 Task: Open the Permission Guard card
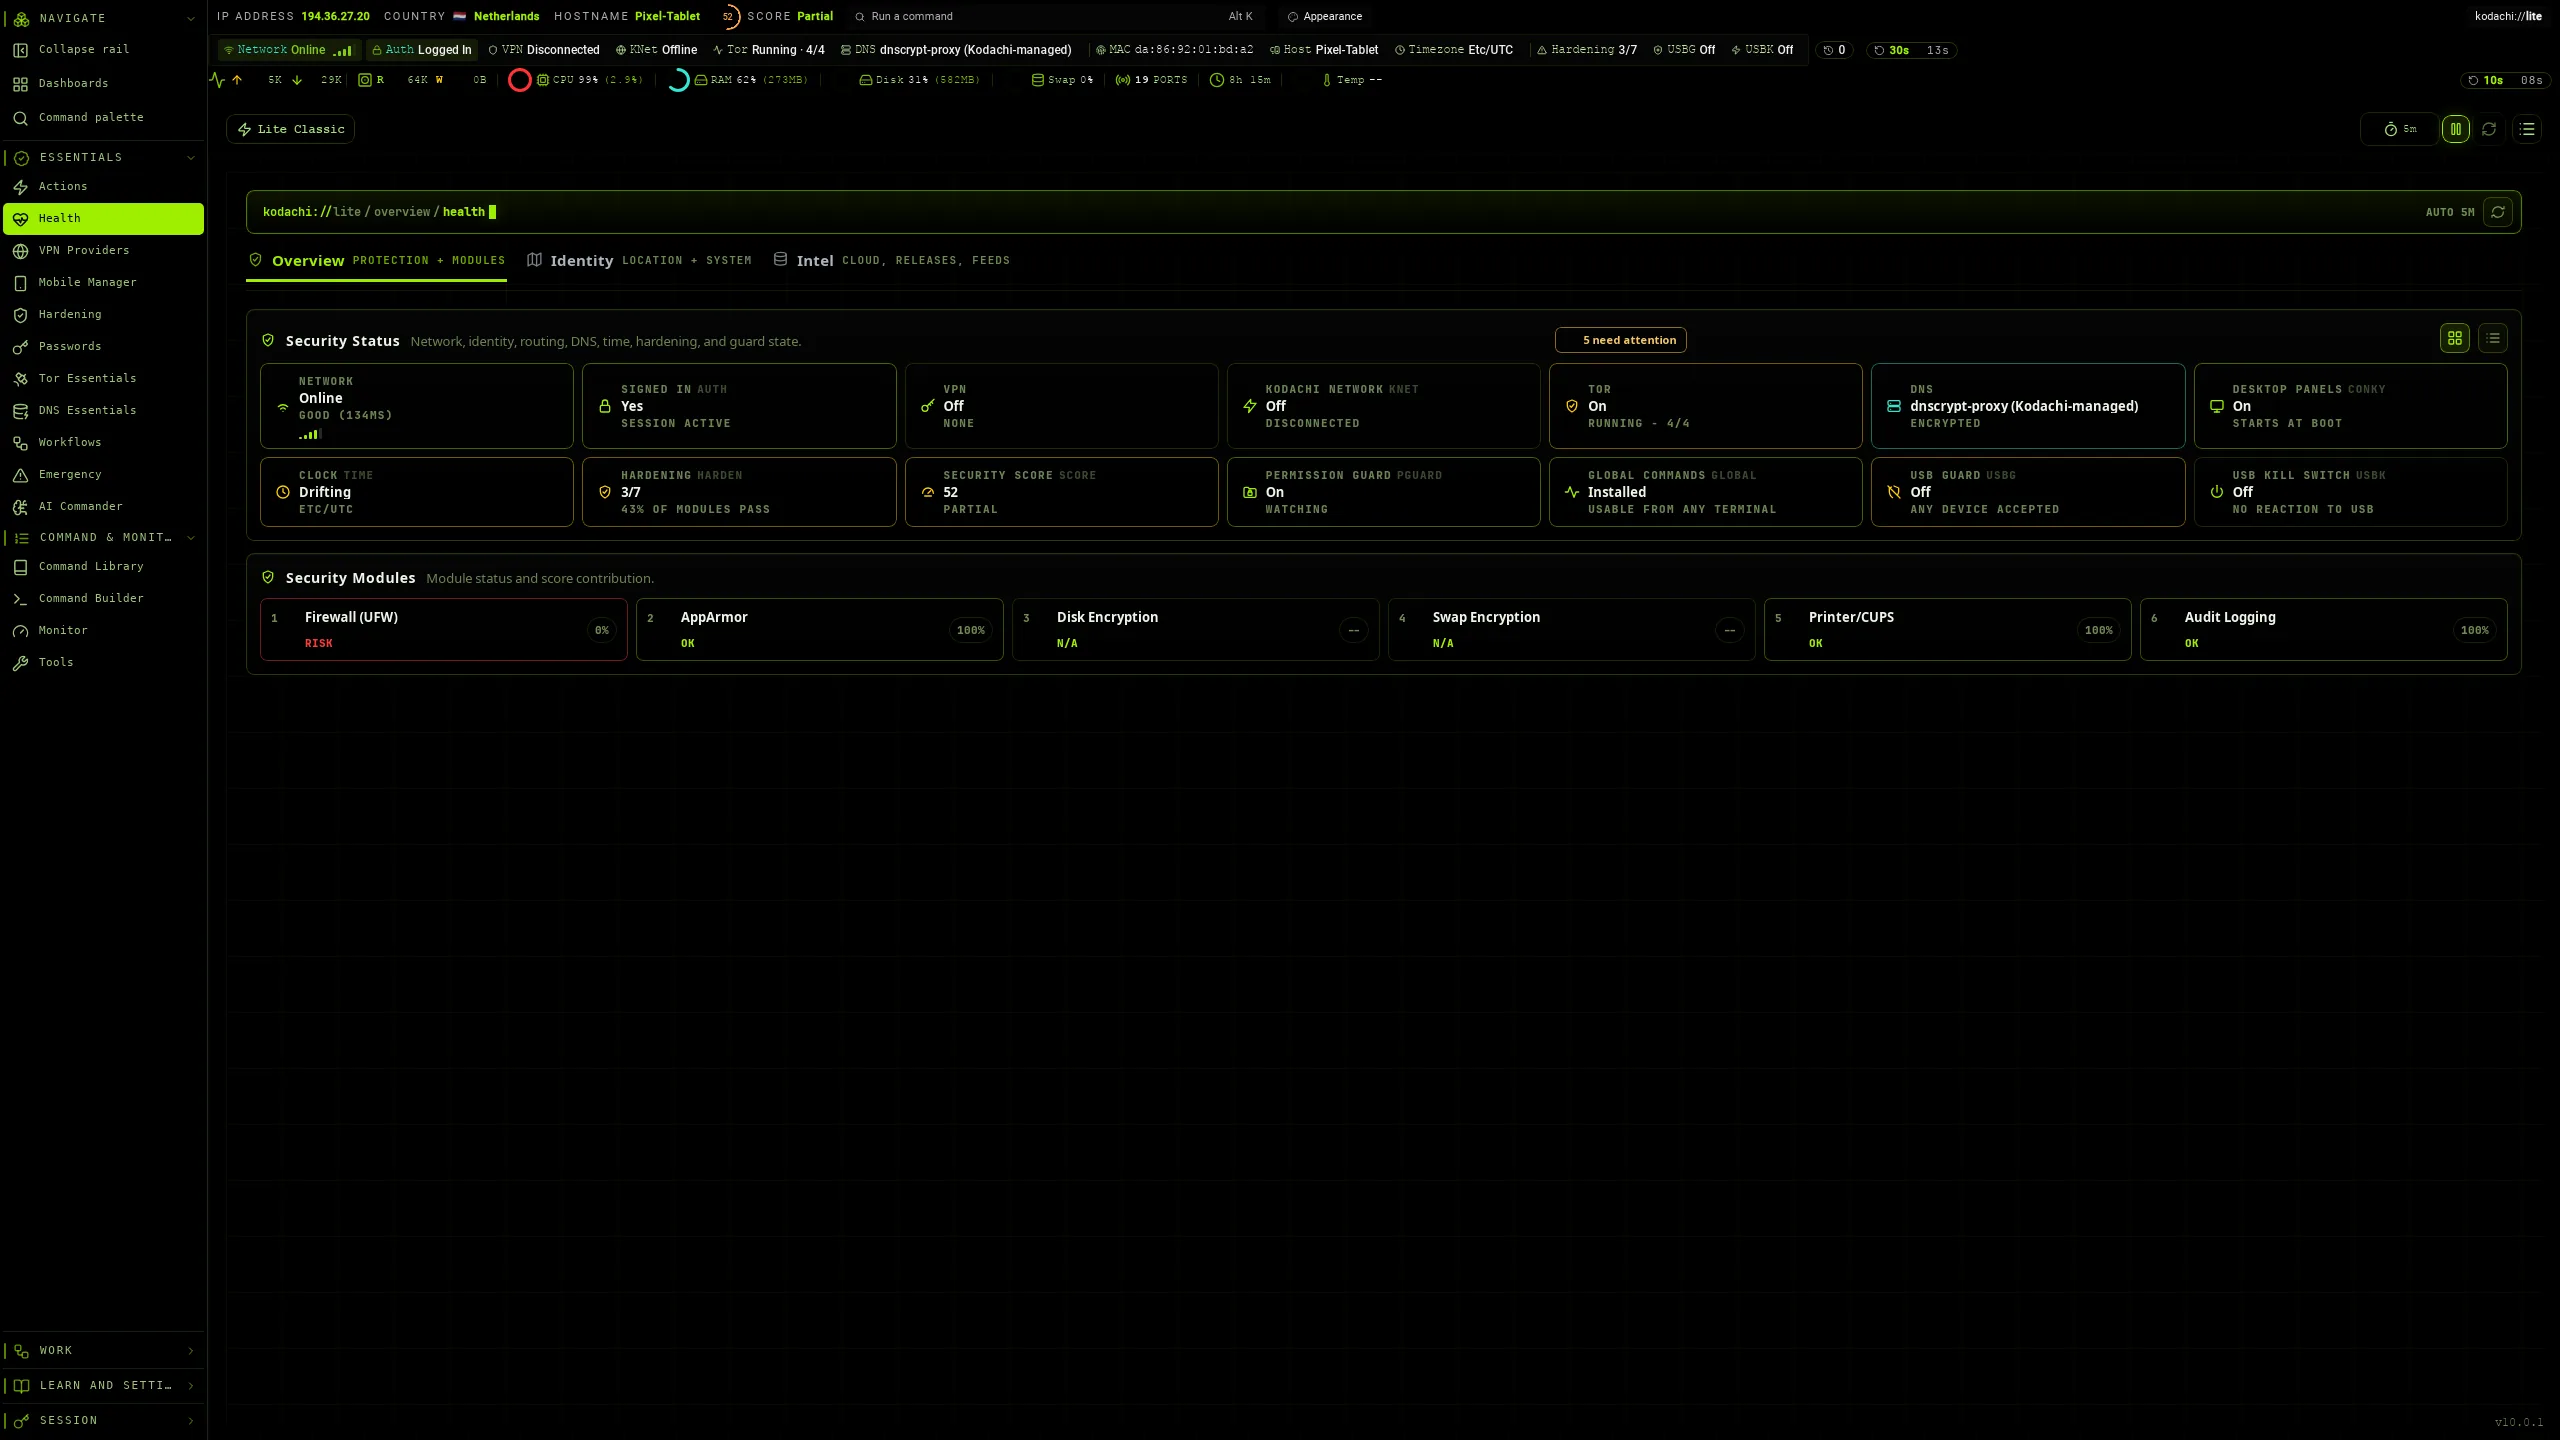1384,492
